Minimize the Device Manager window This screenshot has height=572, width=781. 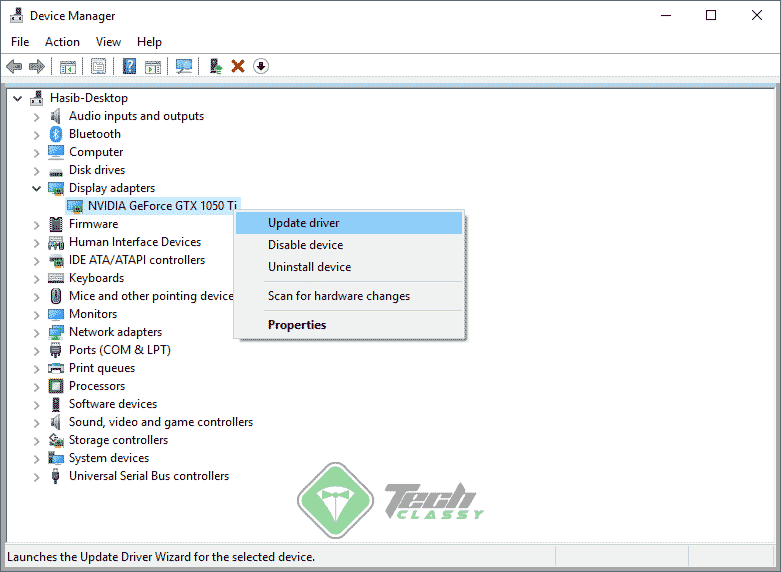coord(666,15)
